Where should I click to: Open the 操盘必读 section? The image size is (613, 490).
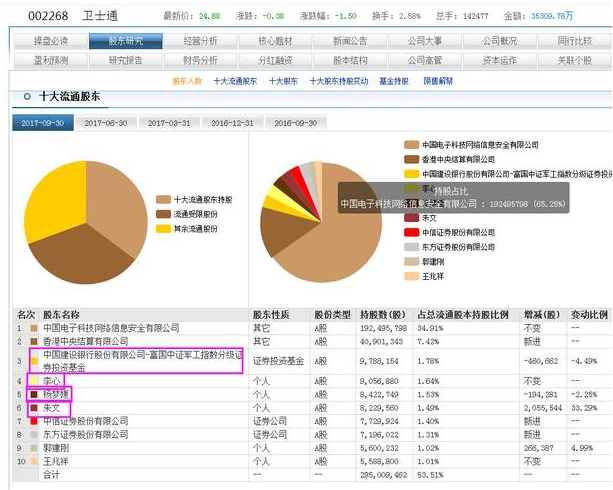point(51,41)
